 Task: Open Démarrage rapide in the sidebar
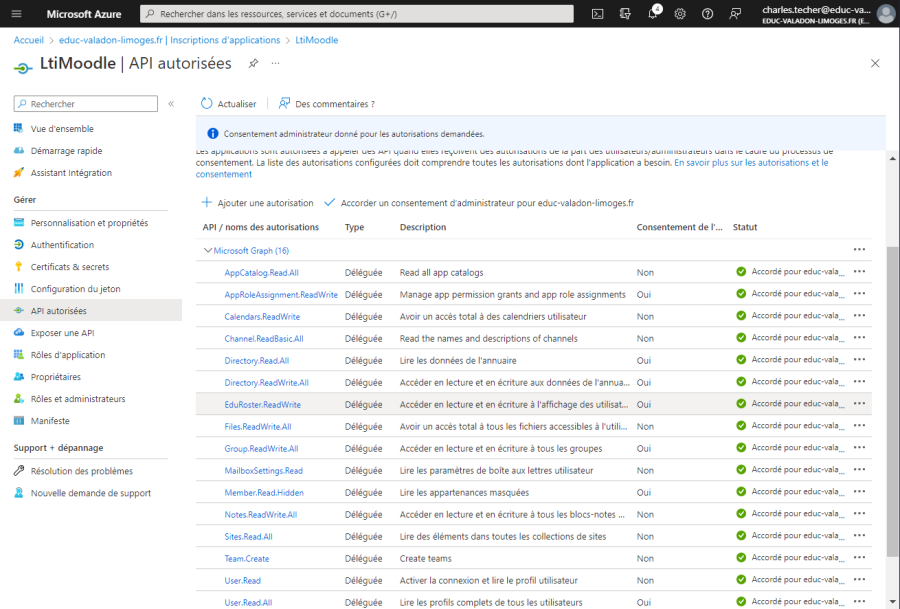click(x=67, y=150)
